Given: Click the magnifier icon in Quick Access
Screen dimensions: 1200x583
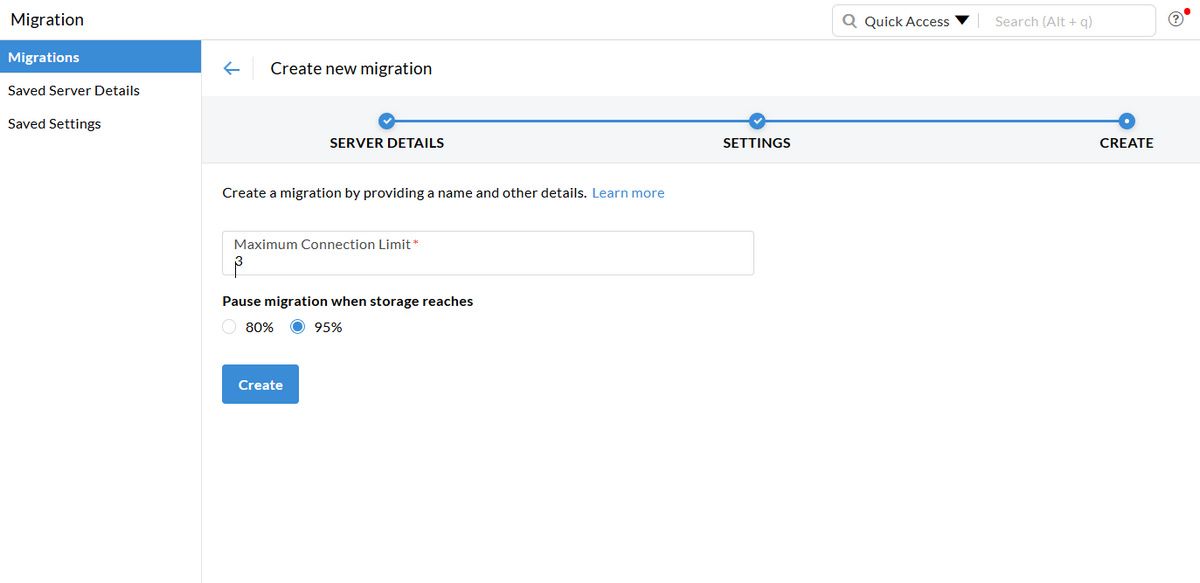Looking at the screenshot, I should [849, 20].
